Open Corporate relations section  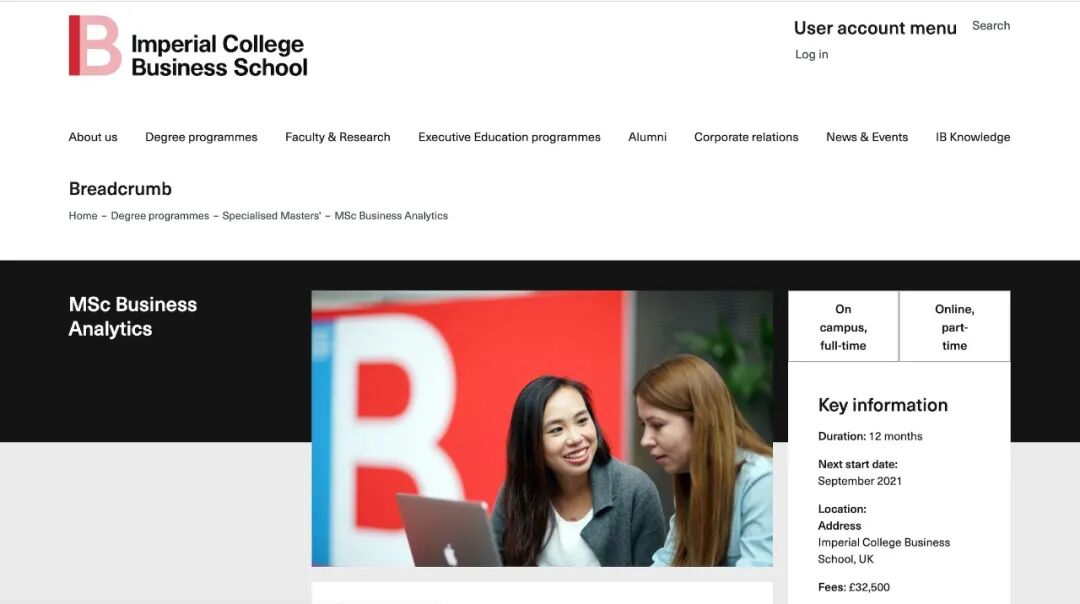pyautogui.click(x=746, y=137)
